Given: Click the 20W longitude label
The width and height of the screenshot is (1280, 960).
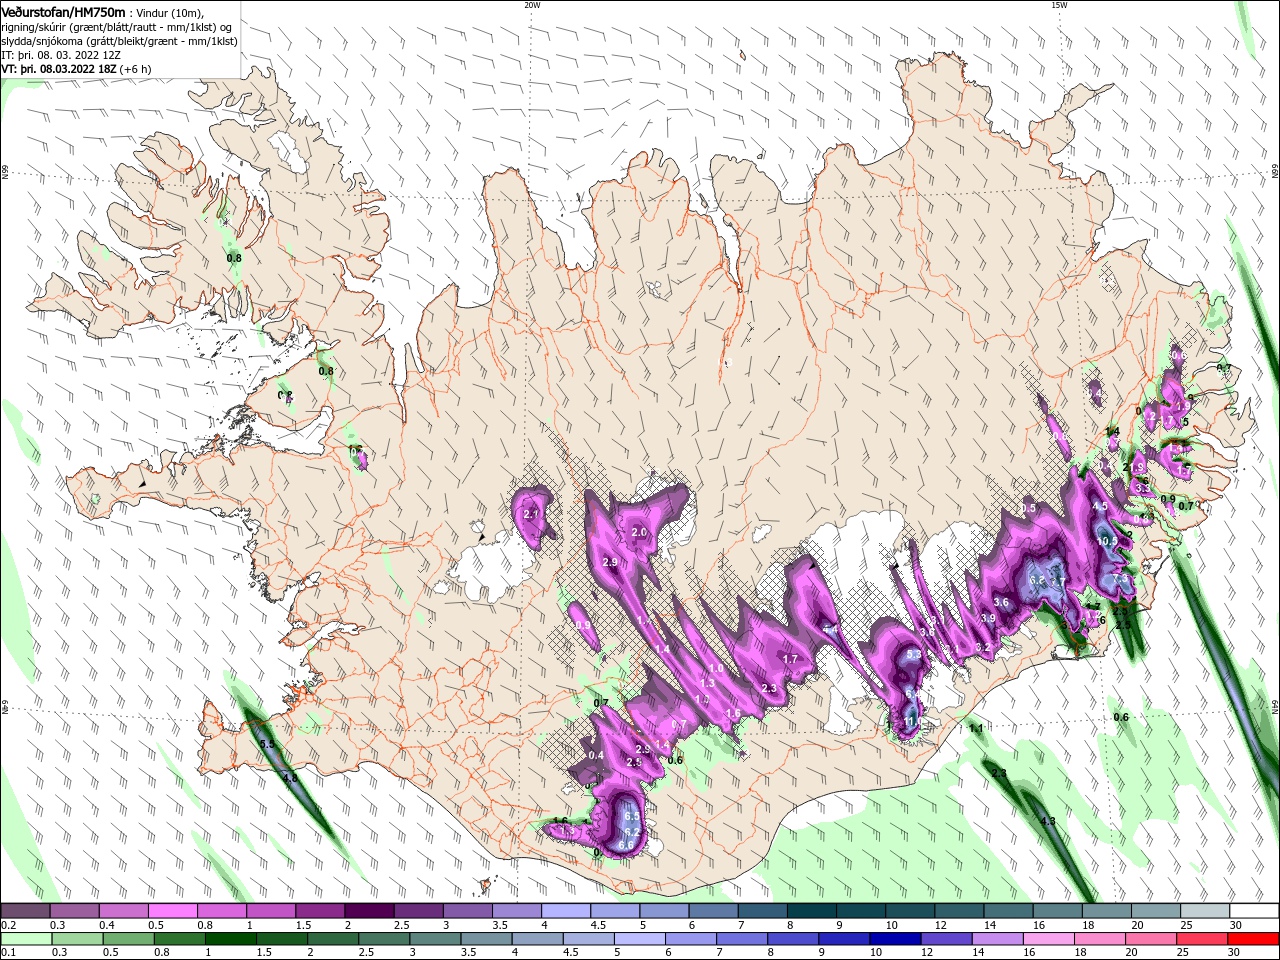Looking at the screenshot, I should (x=532, y=5).
